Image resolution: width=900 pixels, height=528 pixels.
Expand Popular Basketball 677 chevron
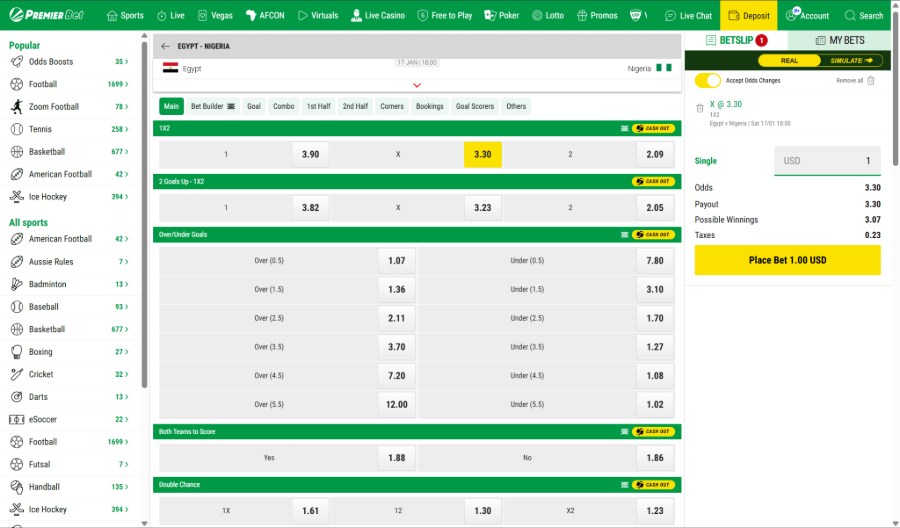click(x=126, y=152)
